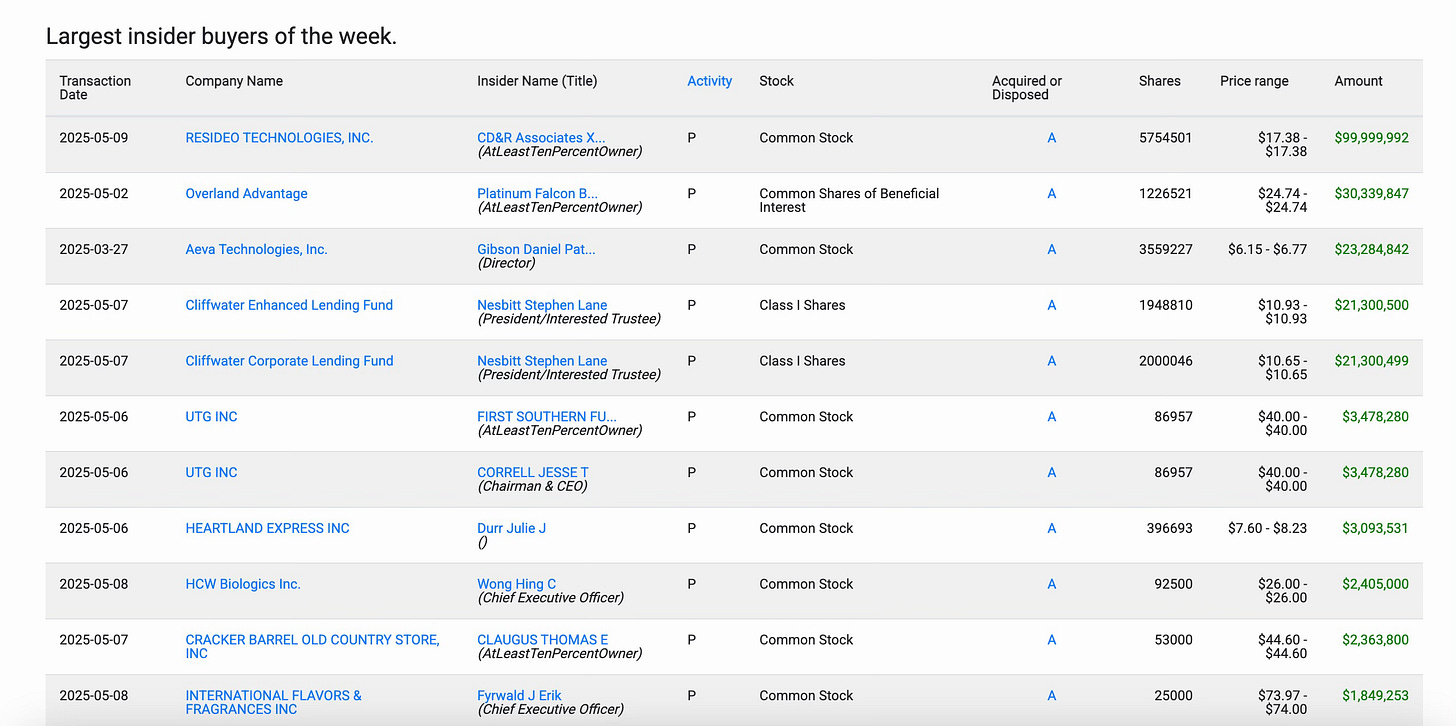Select the 396693 shares value
This screenshot has height=726, width=1456.
coord(1169,528)
